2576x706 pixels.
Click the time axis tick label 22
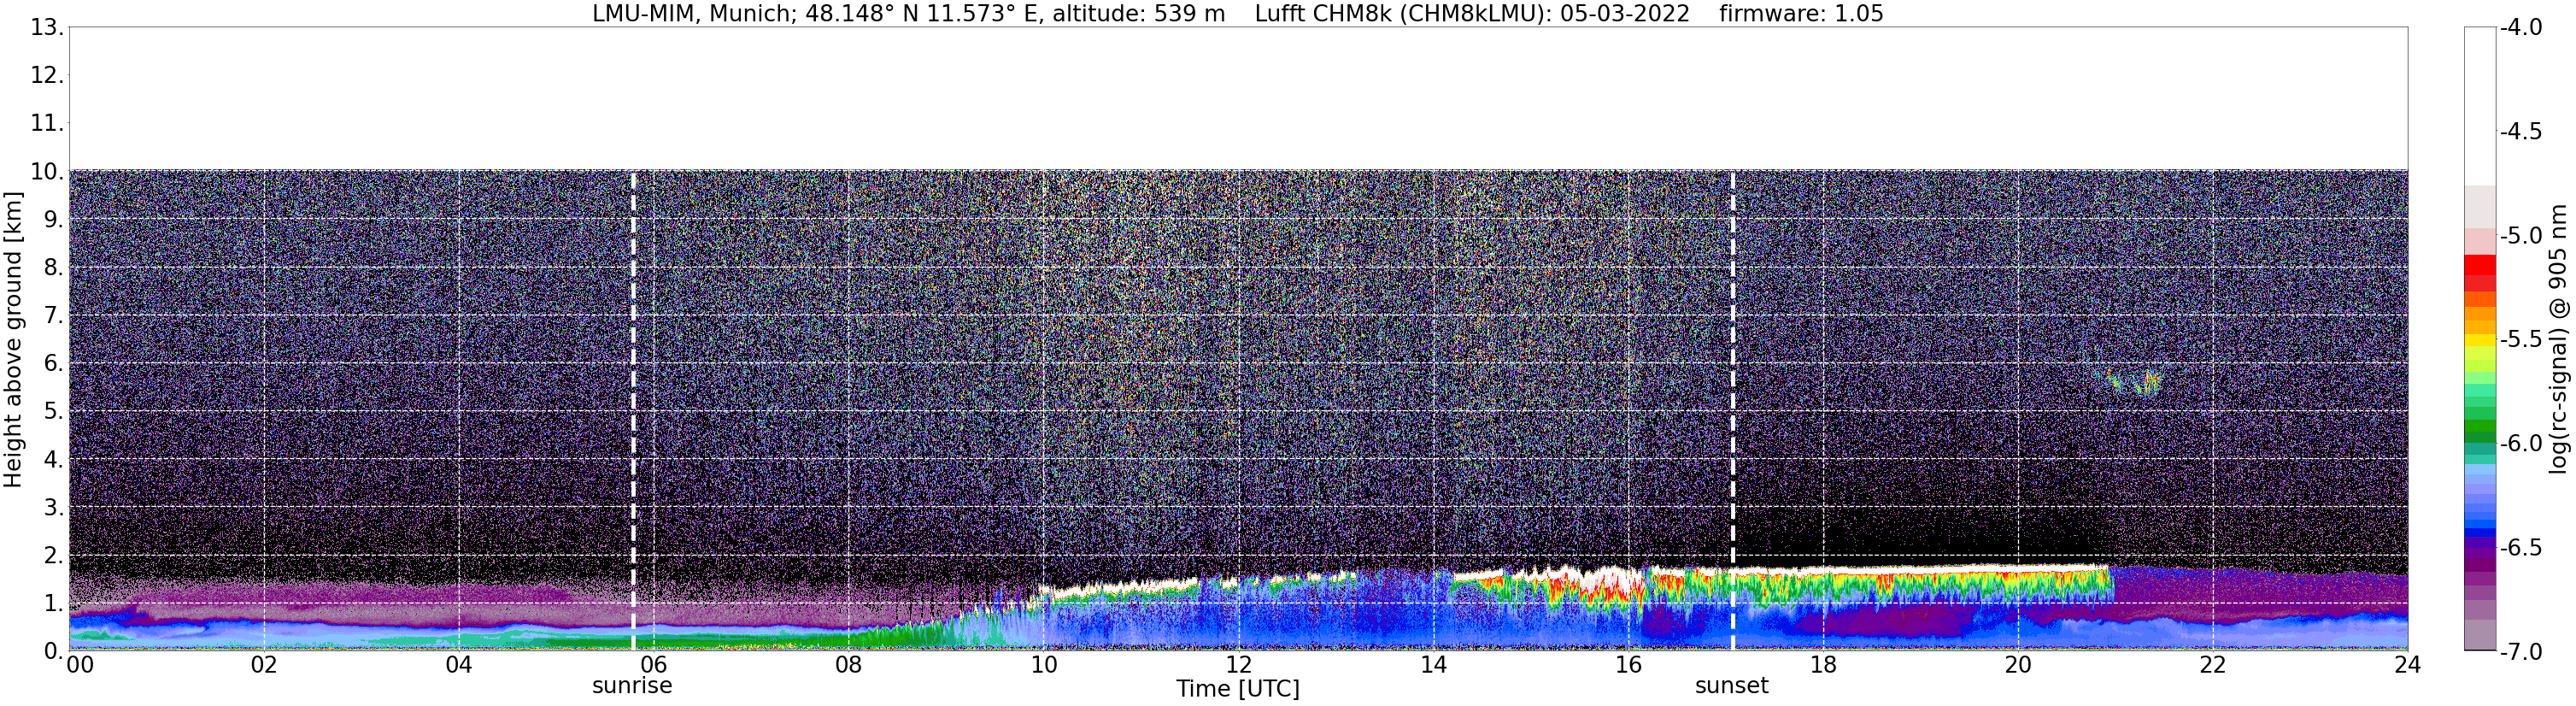point(2213,665)
